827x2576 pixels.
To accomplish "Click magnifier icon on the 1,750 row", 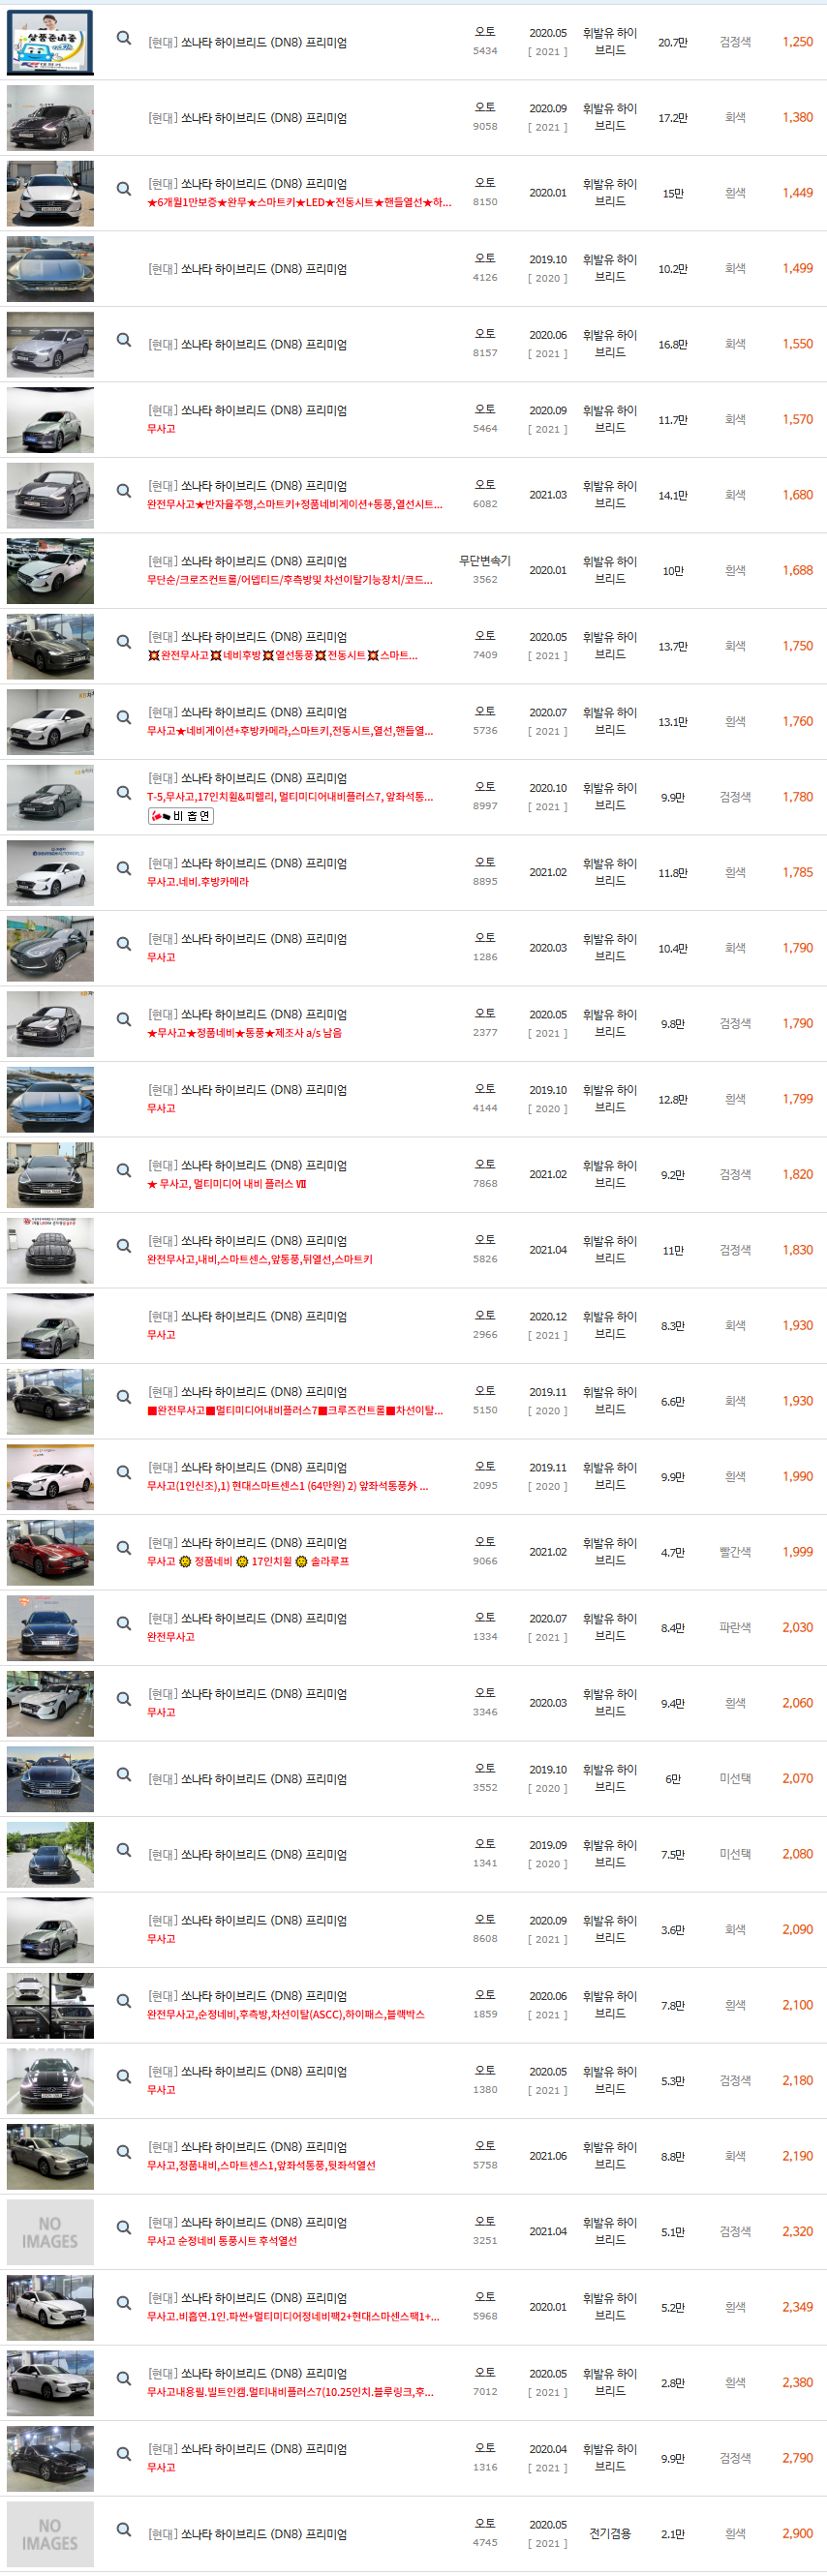I will point(124,642).
